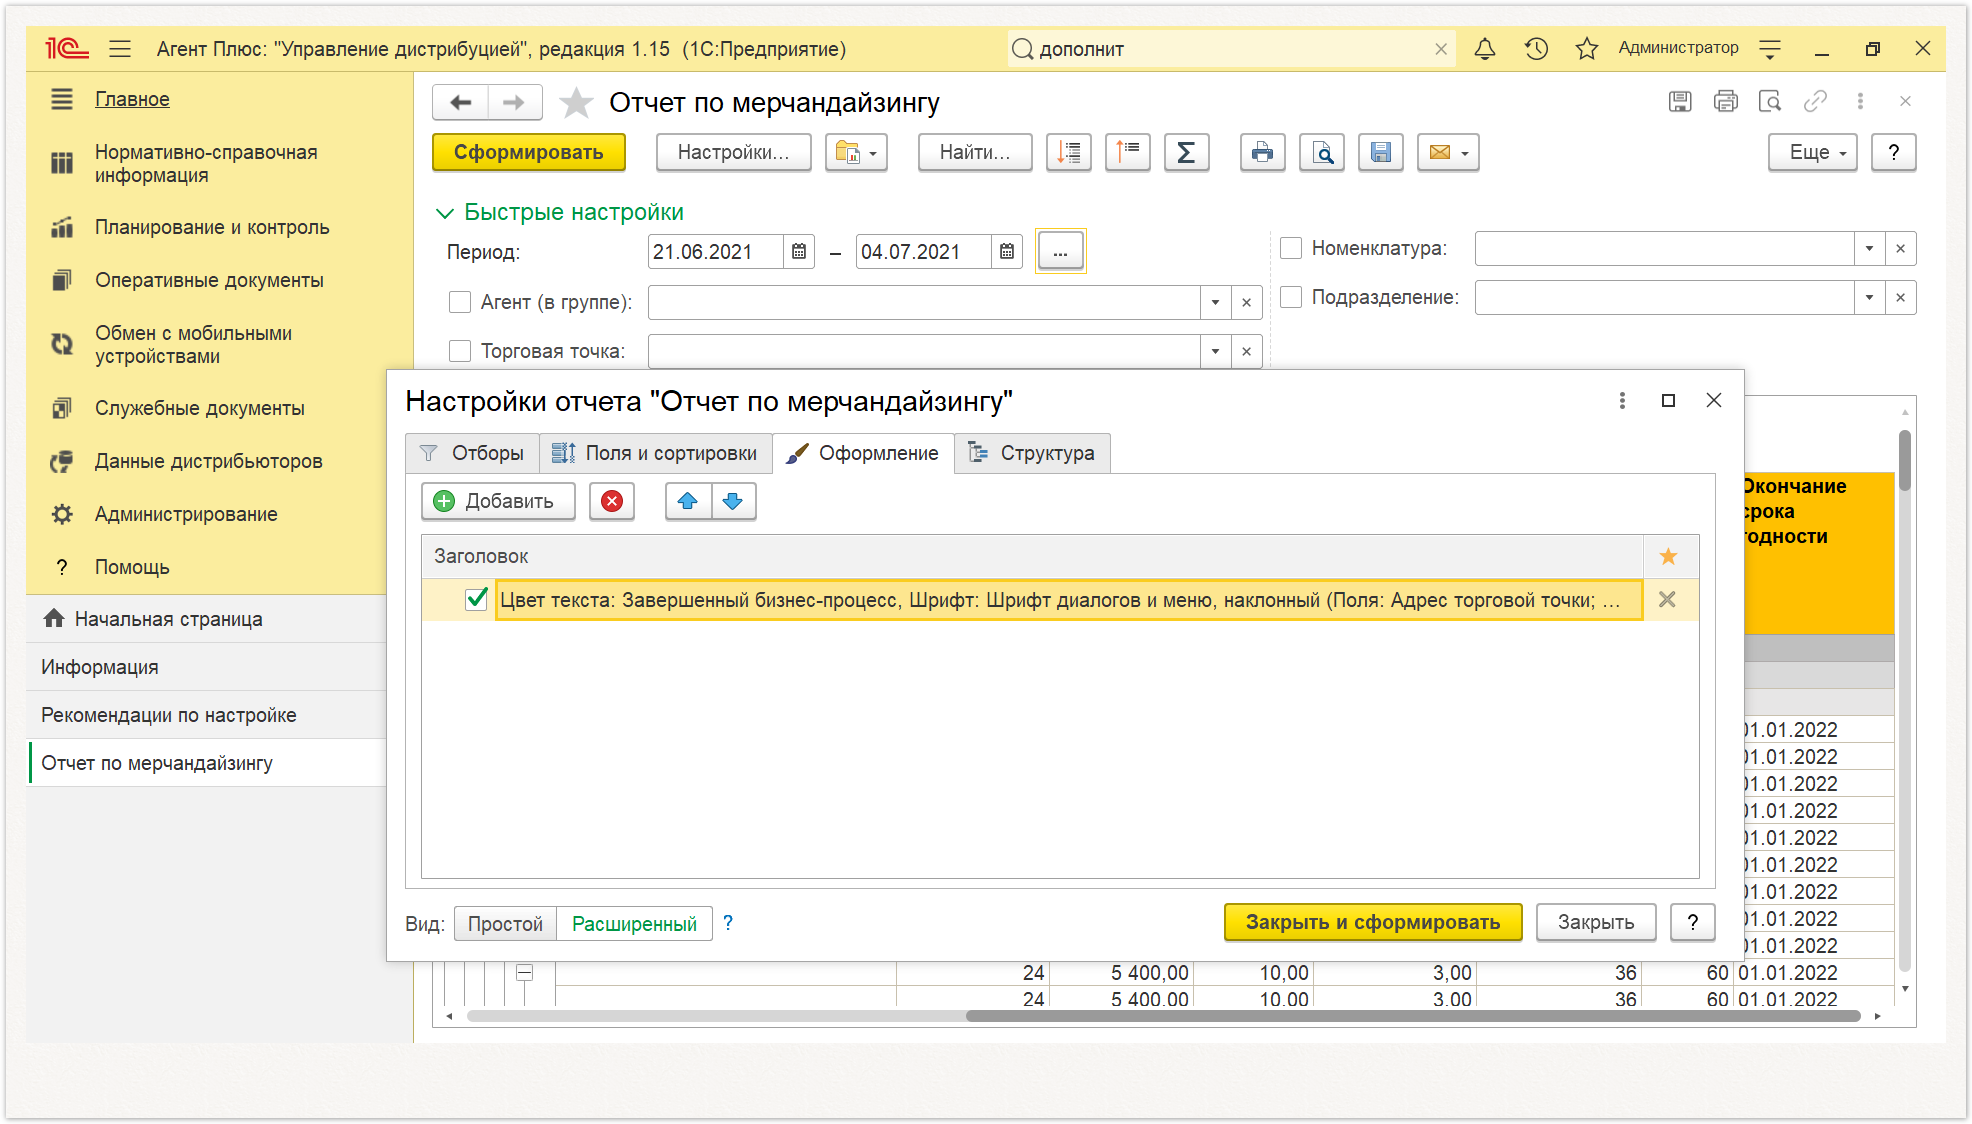Open period selection ellipsis button
This screenshot has height=1124, width=1972.
click(1060, 252)
